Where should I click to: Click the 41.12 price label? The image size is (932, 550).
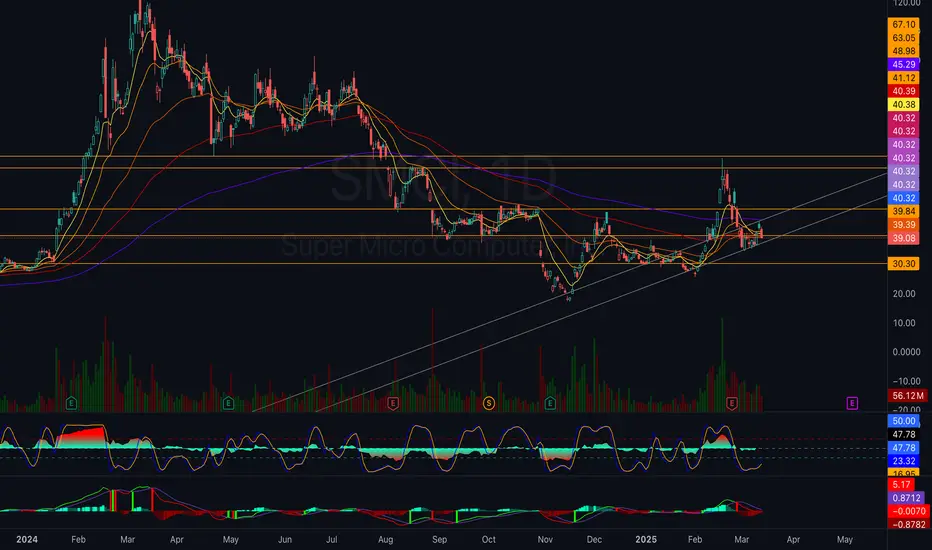click(x=903, y=78)
